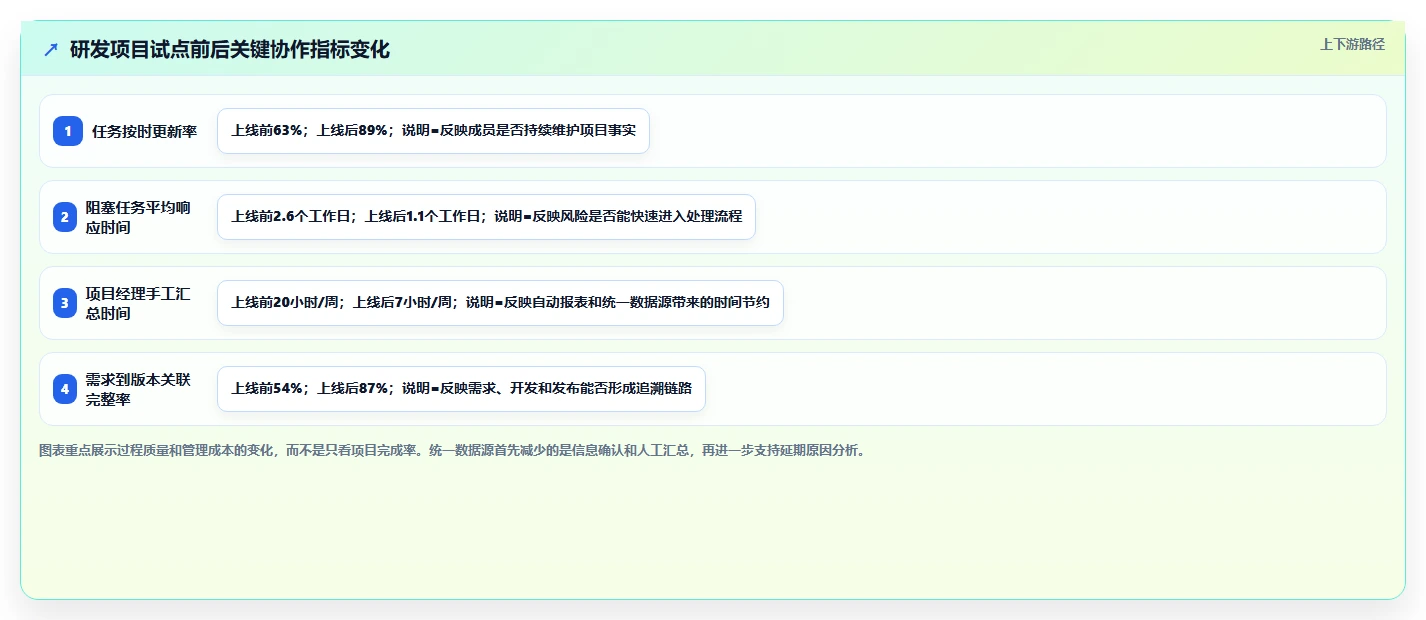Click the footnote starting 图表重点展示过程质量
The image size is (1426, 620).
pyautogui.click(x=454, y=451)
